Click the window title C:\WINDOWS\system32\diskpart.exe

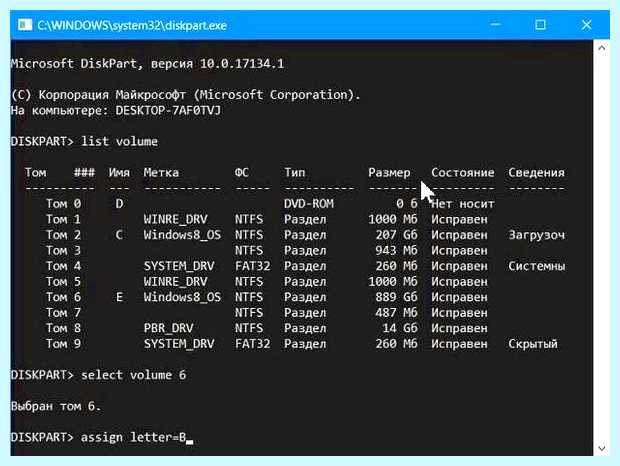(132, 26)
